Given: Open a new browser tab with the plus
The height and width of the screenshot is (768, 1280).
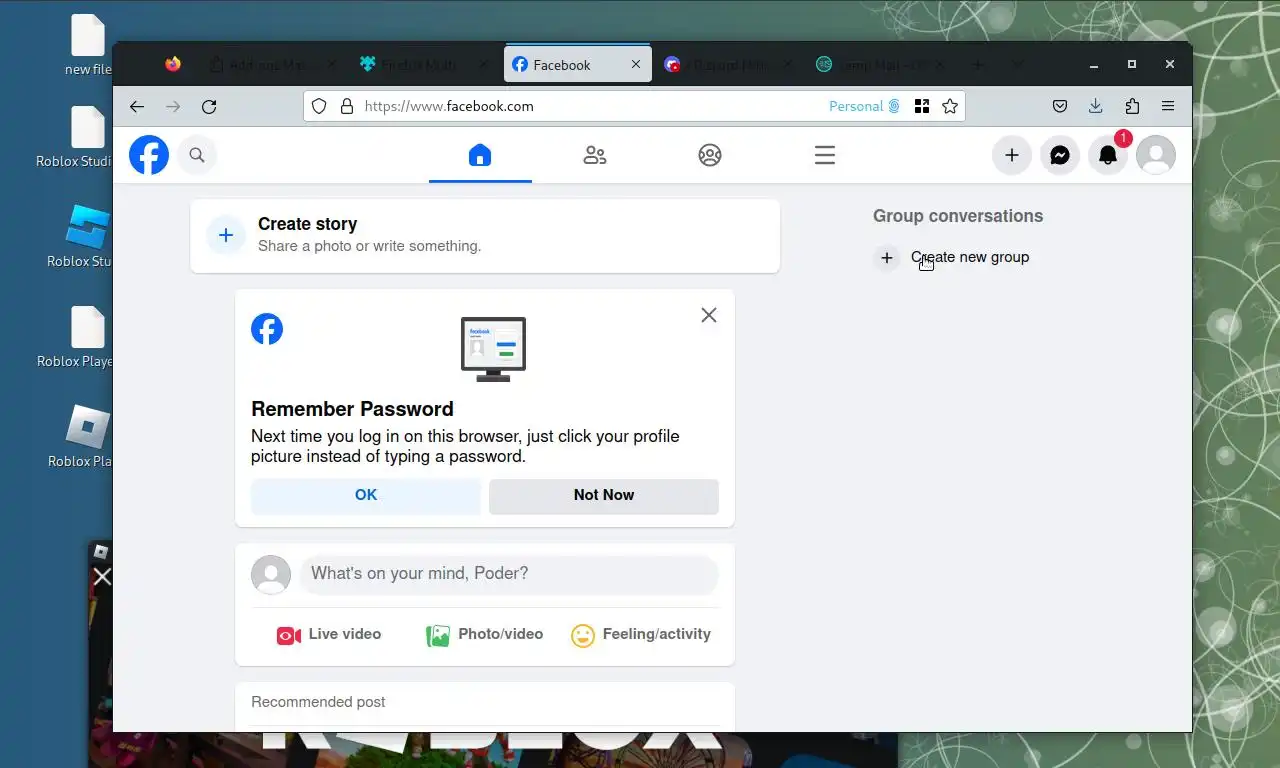Looking at the screenshot, I should tap(978, 65).
